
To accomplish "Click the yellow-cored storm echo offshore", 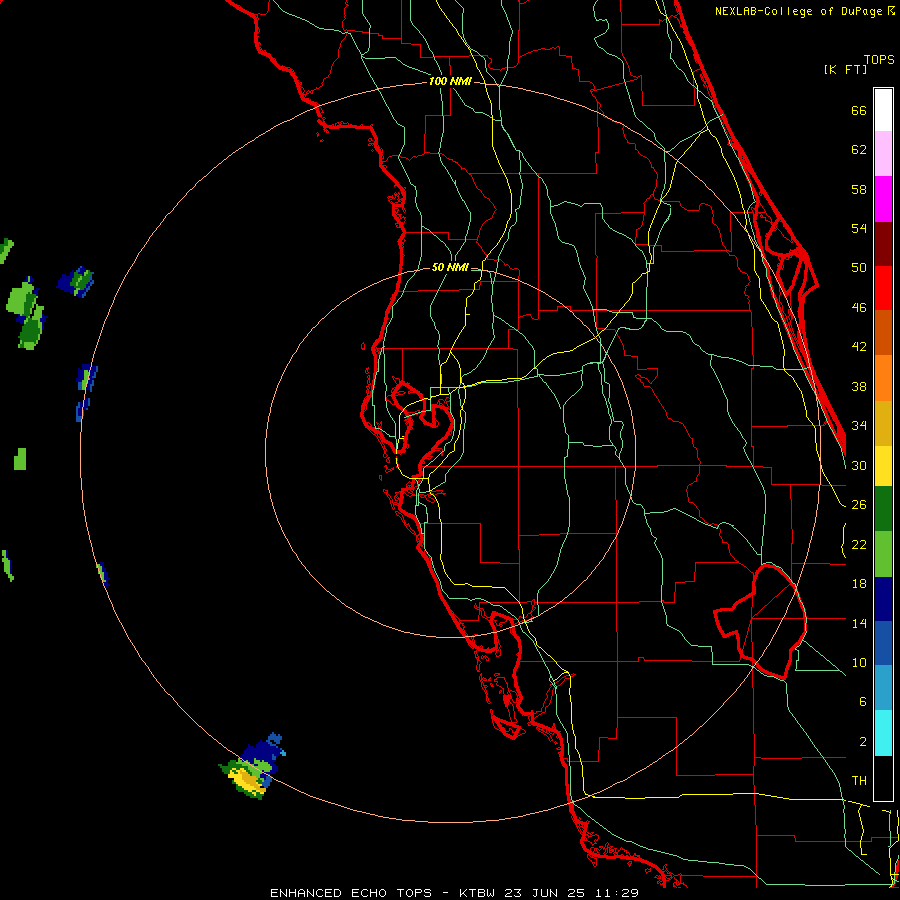I will coord(253,766).
